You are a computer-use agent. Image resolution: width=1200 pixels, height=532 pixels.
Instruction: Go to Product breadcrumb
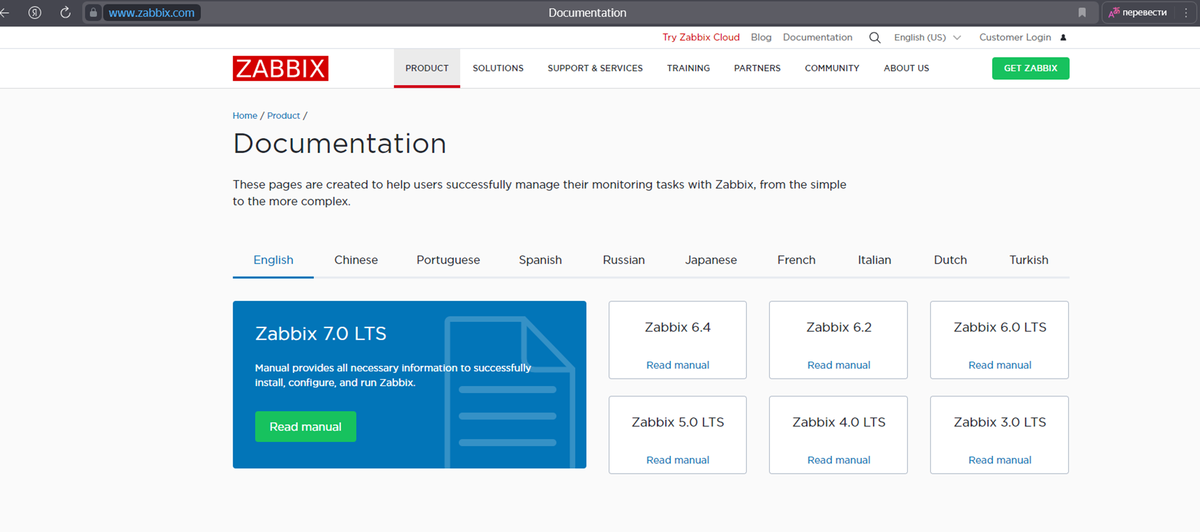point(284,116)
